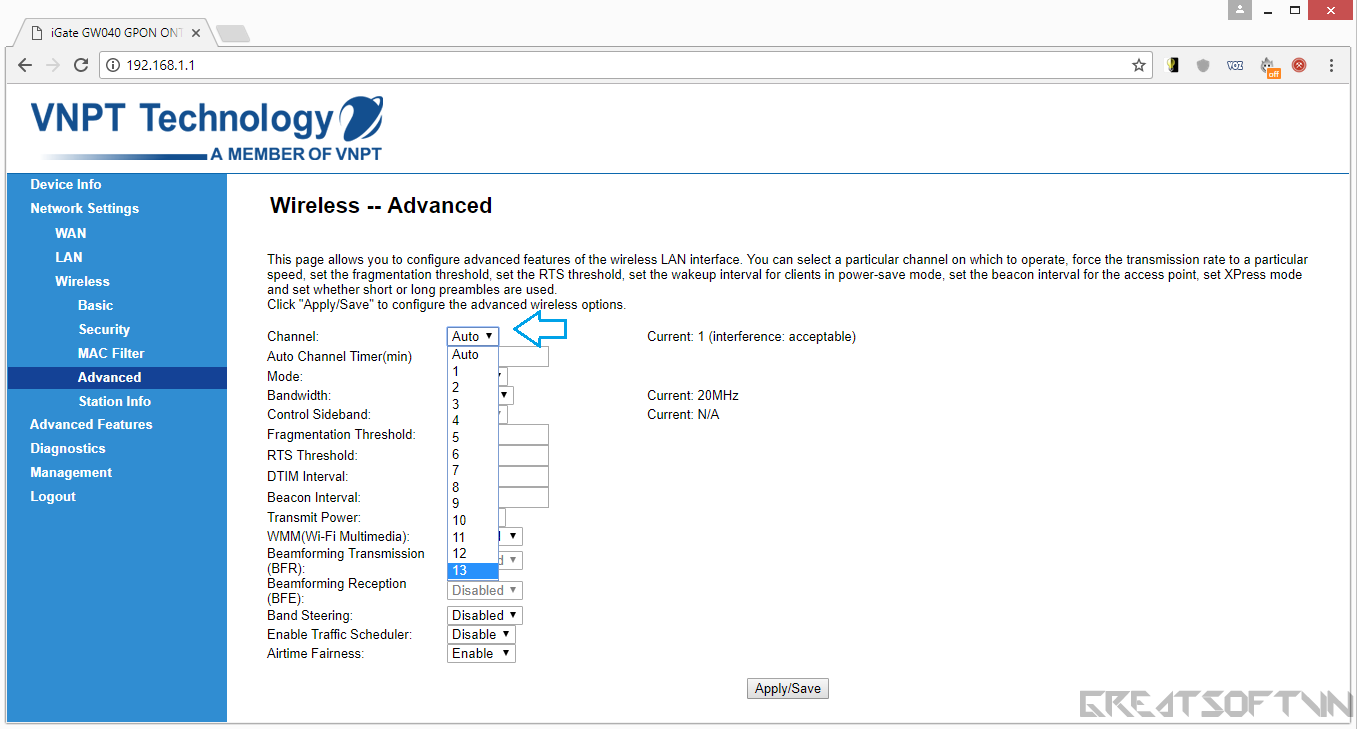1357x729 pixels.
Task: Click the Auto Channel Timer(min) input field
Action: click(x=523, y=357)
